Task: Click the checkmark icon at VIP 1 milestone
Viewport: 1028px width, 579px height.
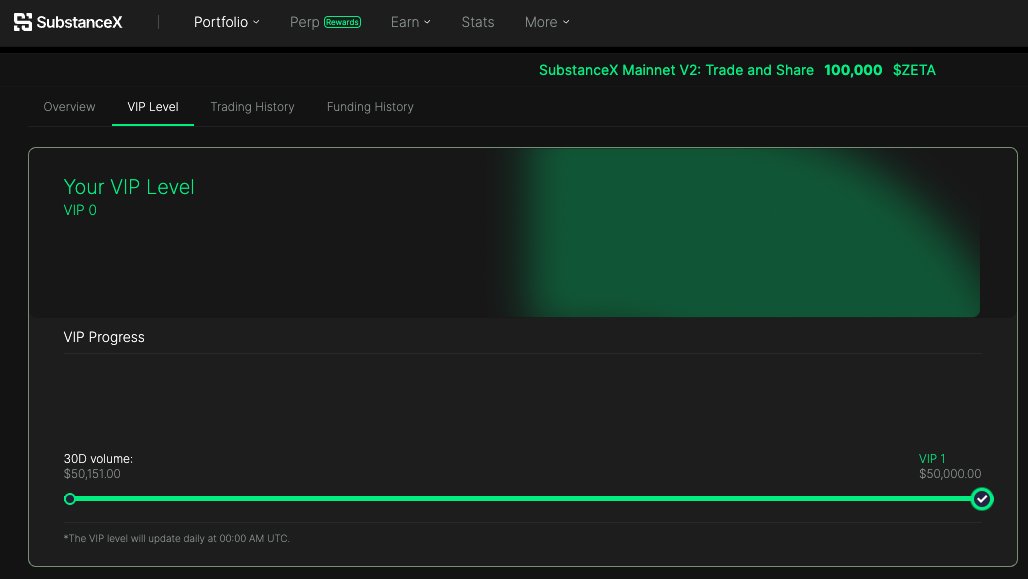Action: tap(981, 499)
